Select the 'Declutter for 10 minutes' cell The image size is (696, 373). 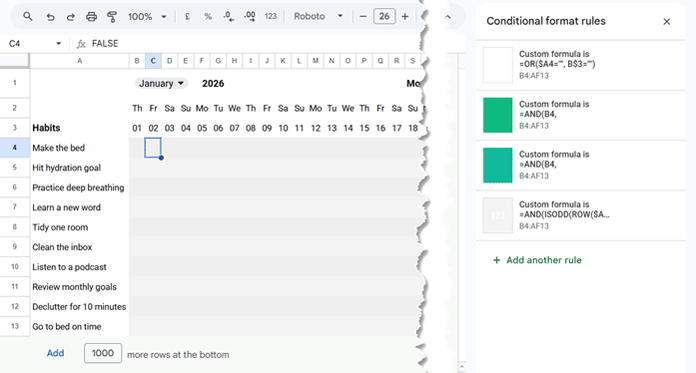79,306
